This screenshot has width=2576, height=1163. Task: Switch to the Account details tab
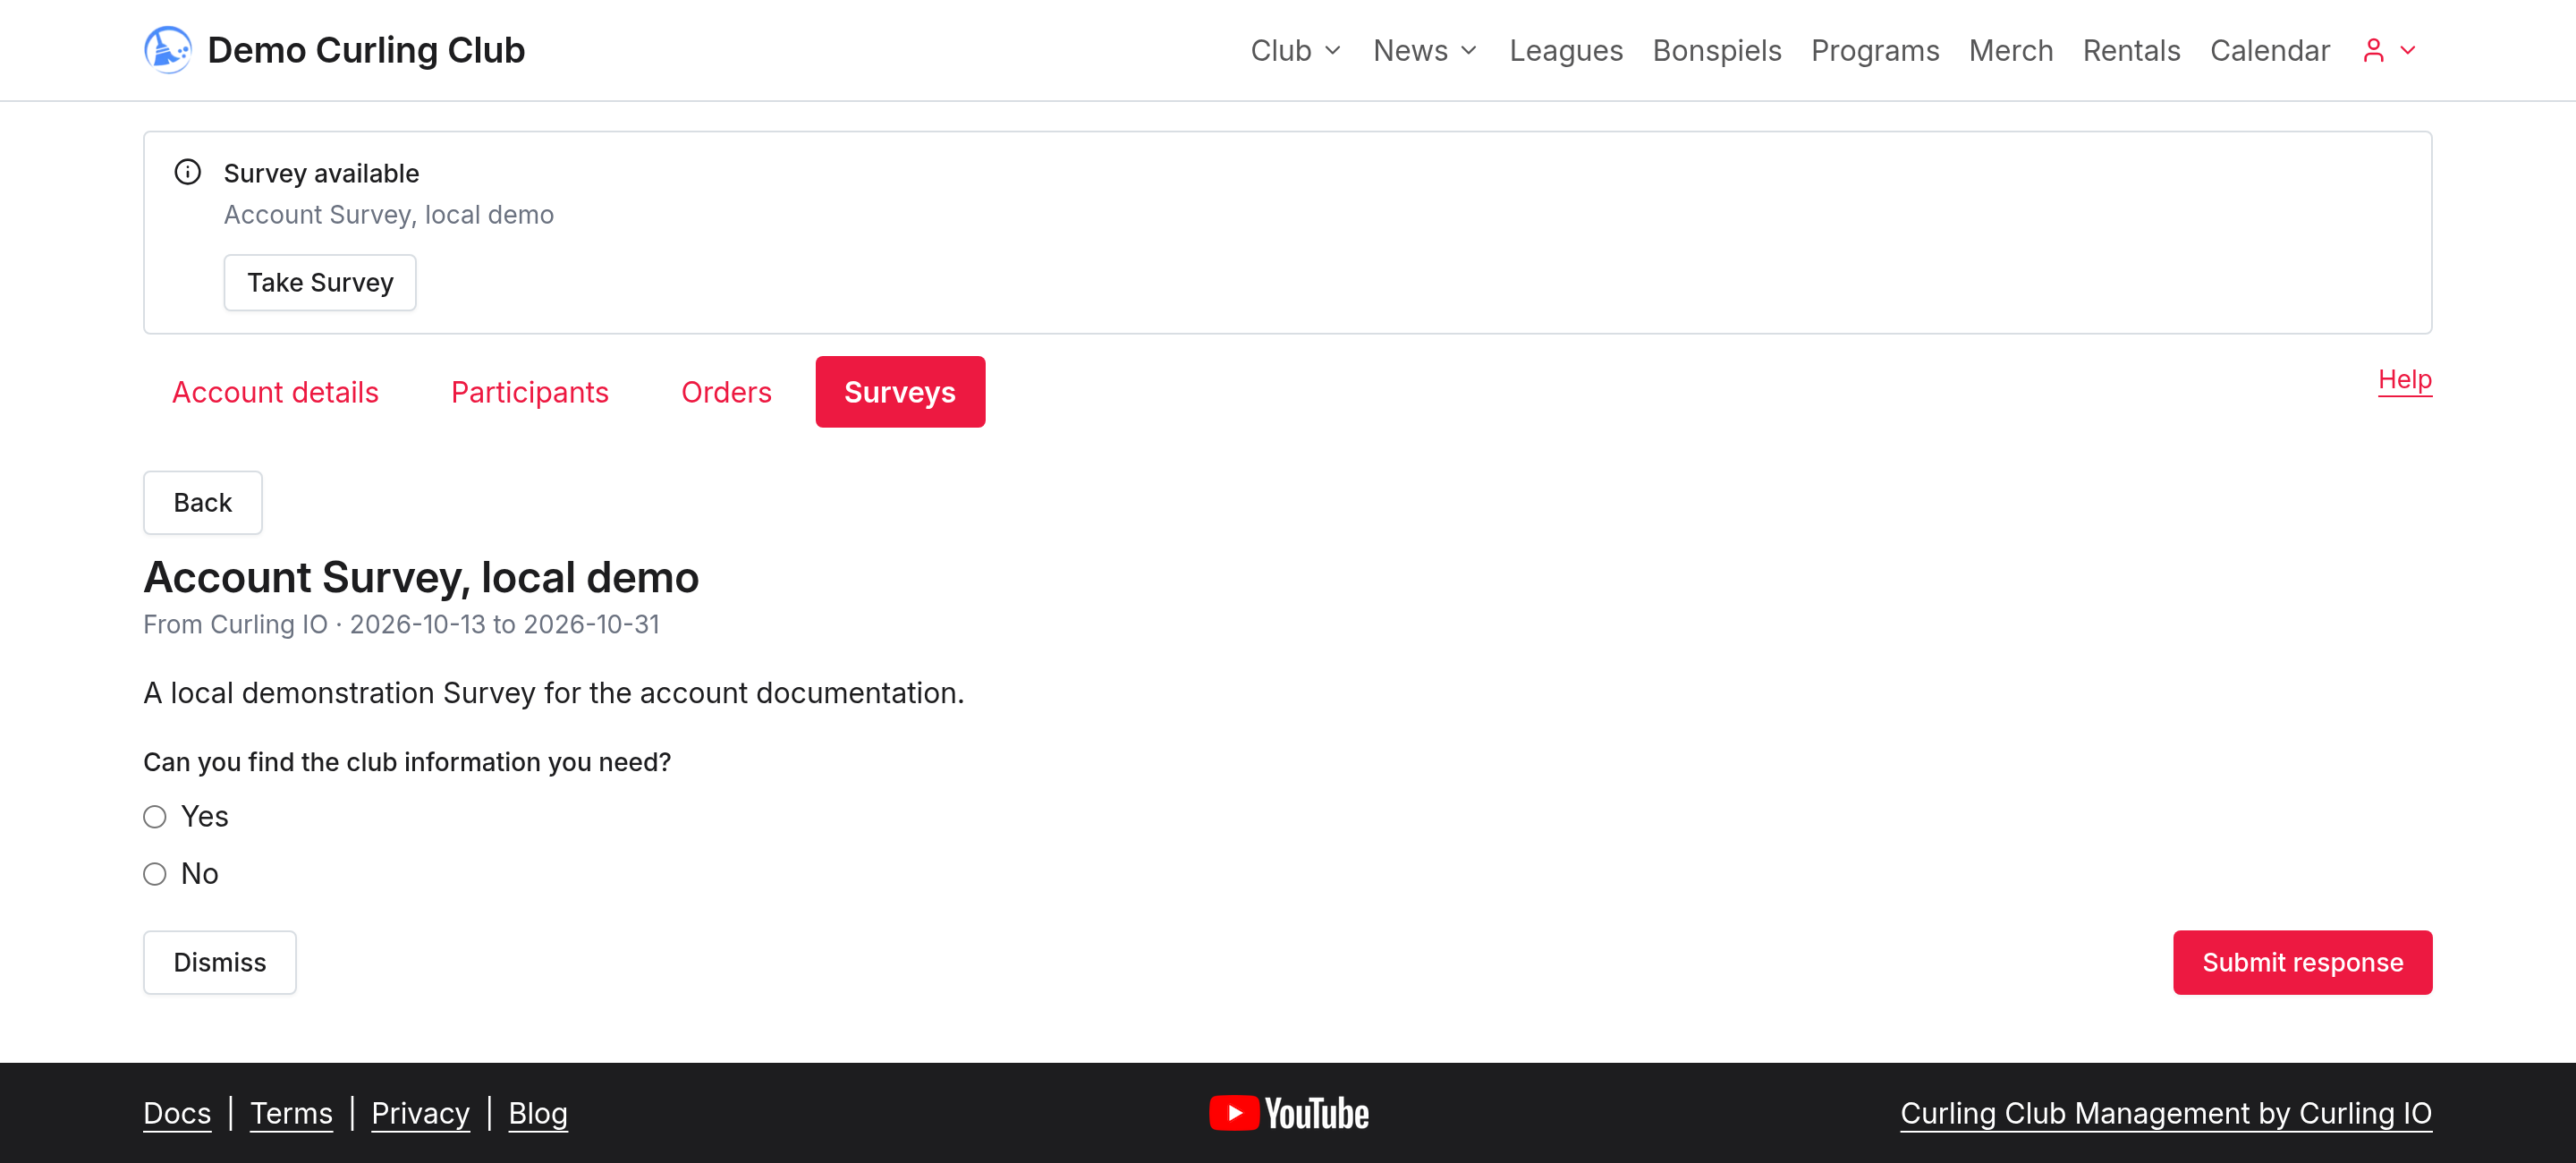coord(275,392)
